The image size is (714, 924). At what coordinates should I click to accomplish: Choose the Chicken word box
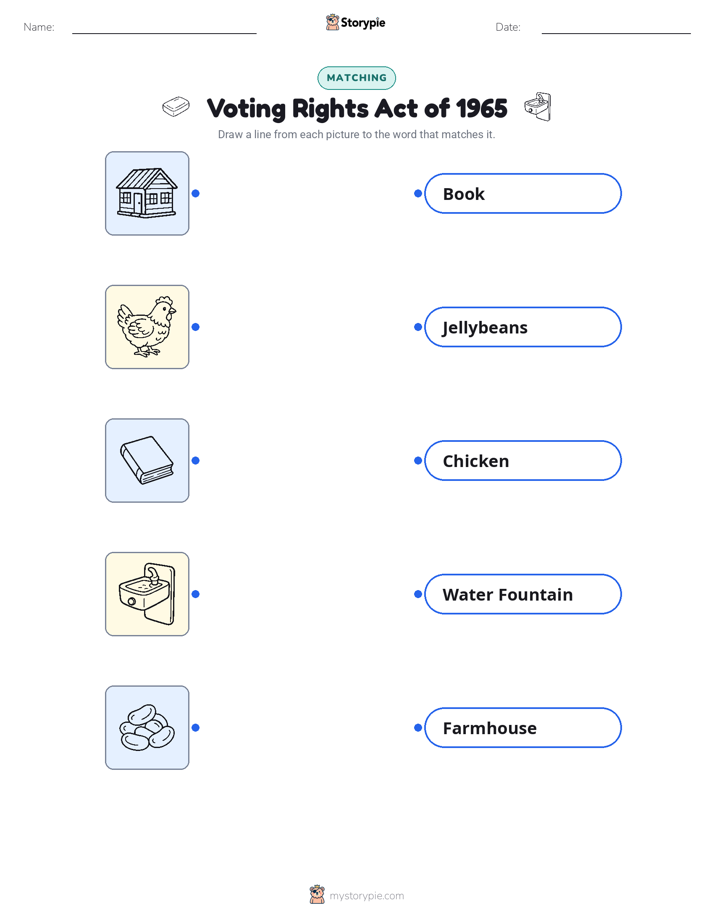tap(523, 460)
